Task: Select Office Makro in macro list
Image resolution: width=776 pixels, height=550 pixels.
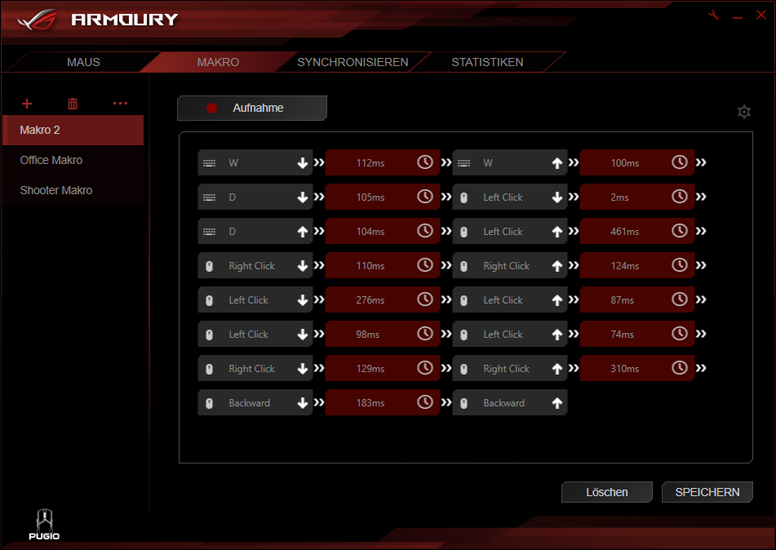Action: [x=73, y=160]
